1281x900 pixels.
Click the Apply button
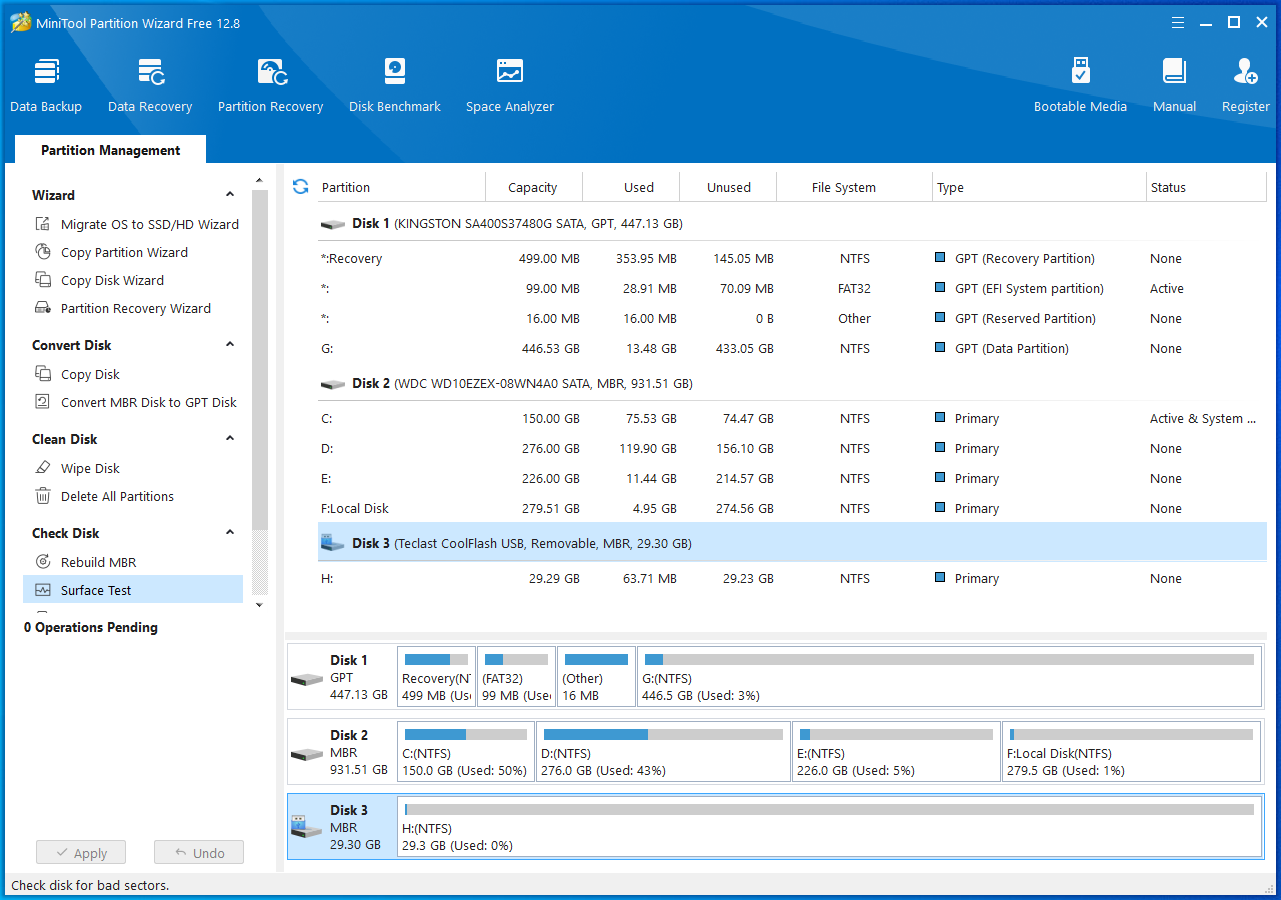[81, 853]
